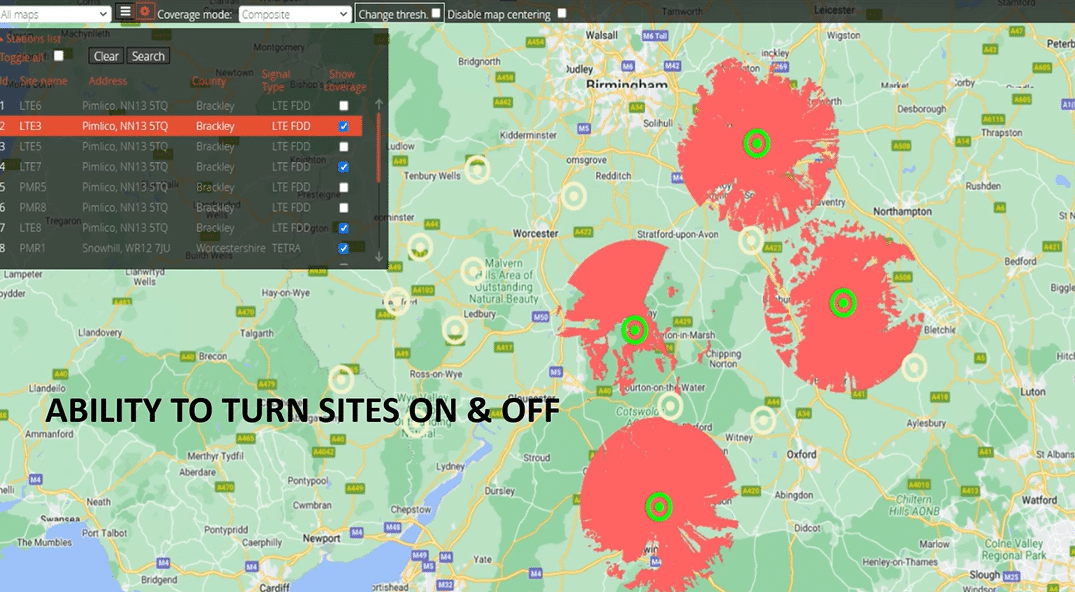1075x592 pixels.
Task: Open the All maps dropdown
Action: (x=55, y=14)
